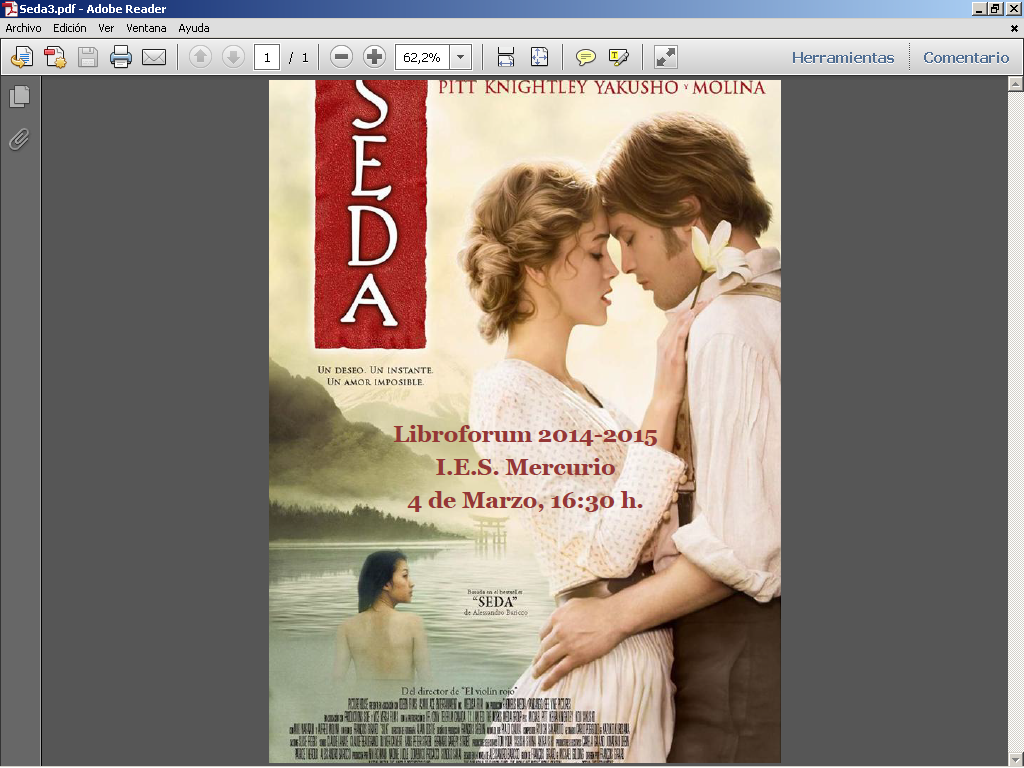The width and height of the screenshot is (1024, 768).
Task: Save the file with the floppy disk icon
Action: (x=88, y=57)
